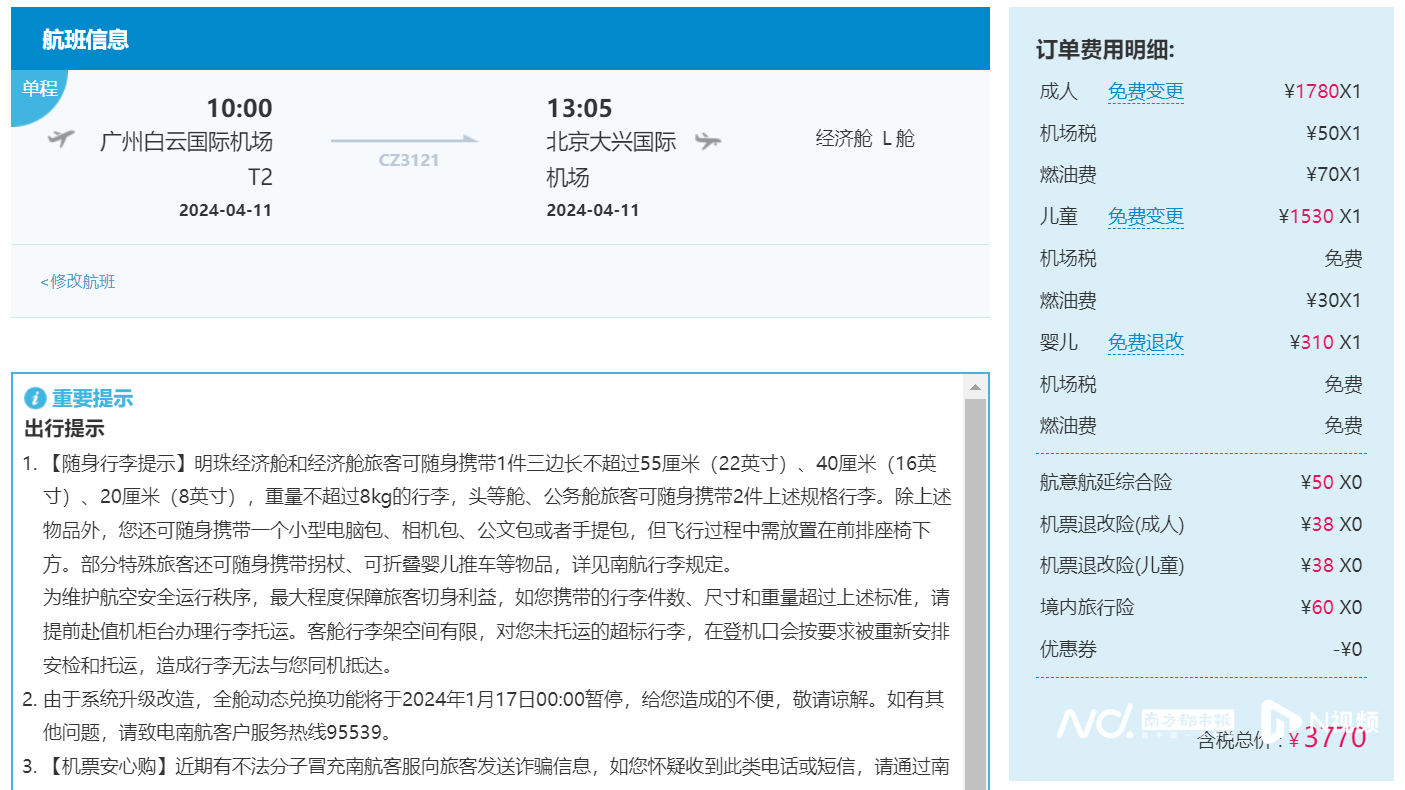The height and width of the screenshot is (790, 1405).
Task: Open 免费退改 policy for 婴儿 fare
Action: [1145, 343]
